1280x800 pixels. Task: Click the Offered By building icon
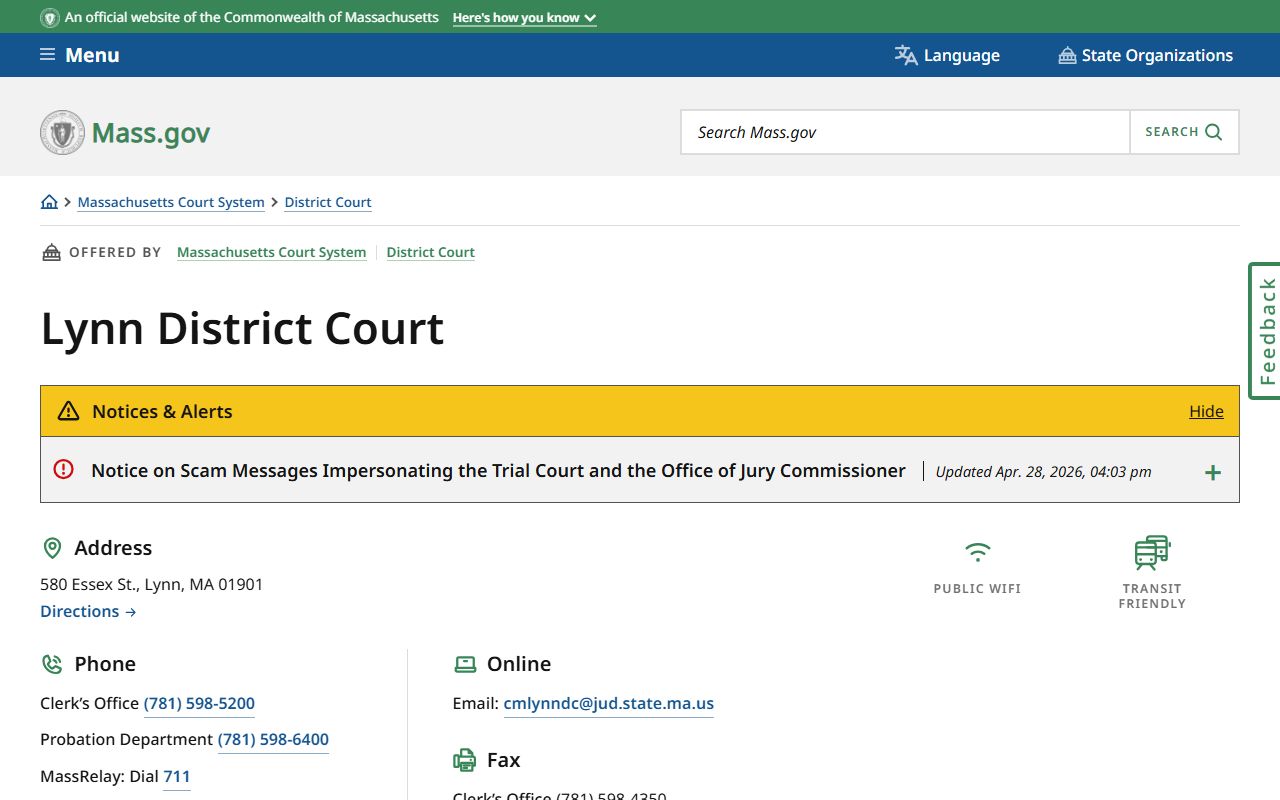(51, 252)
